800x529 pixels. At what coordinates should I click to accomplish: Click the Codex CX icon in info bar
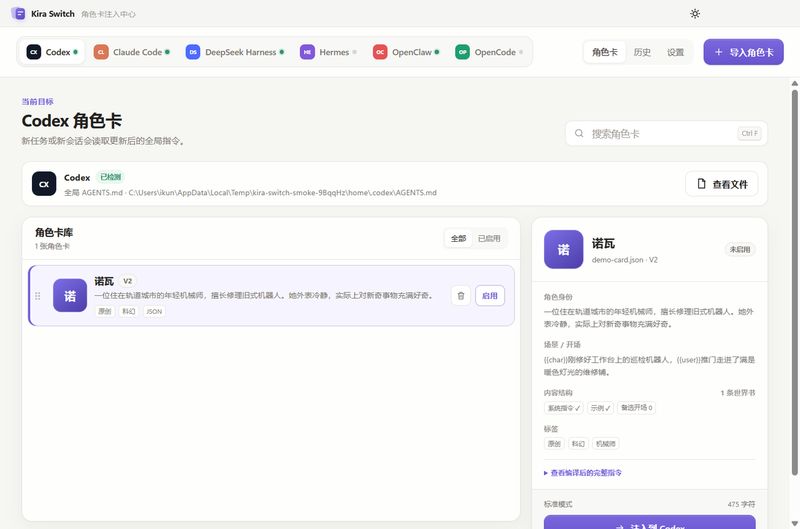tap(44, 184)
